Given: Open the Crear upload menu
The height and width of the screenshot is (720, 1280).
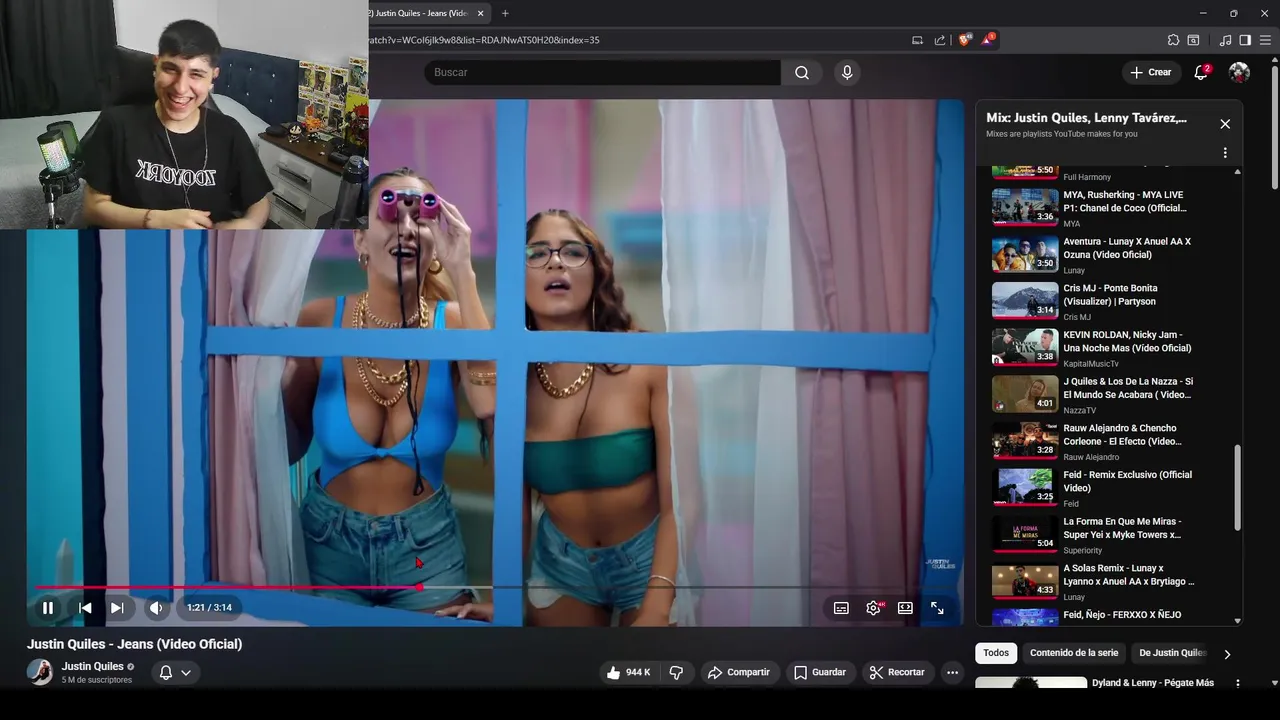Looking at the screenshot, I should [x=1150, y=72].
